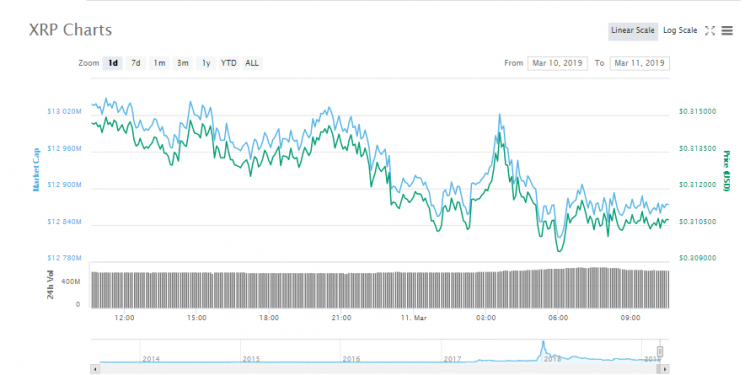Click the 03:00 time axis label
The image size is (750, 375).
pos(486,317)
